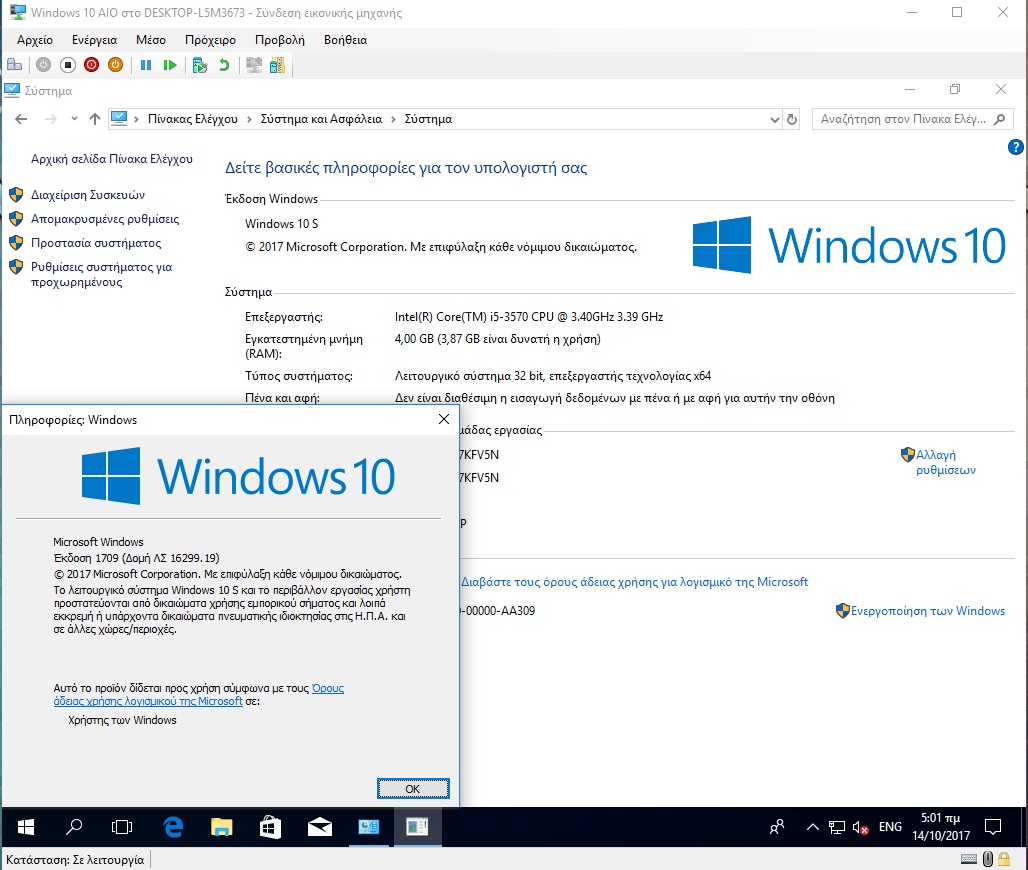Click the ENG language indicator
Viewport: 1028px width, 870px height.
(890, 827)
